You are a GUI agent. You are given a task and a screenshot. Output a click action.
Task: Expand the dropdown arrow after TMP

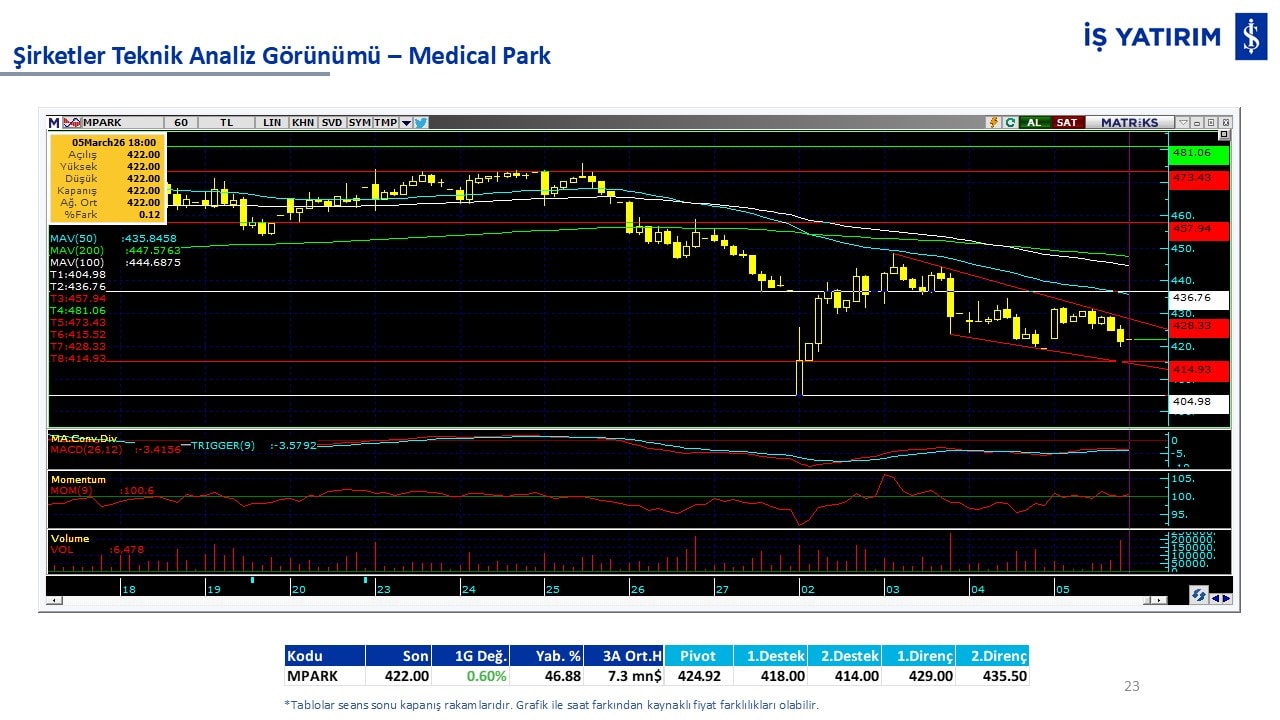[x=406, y=123]
